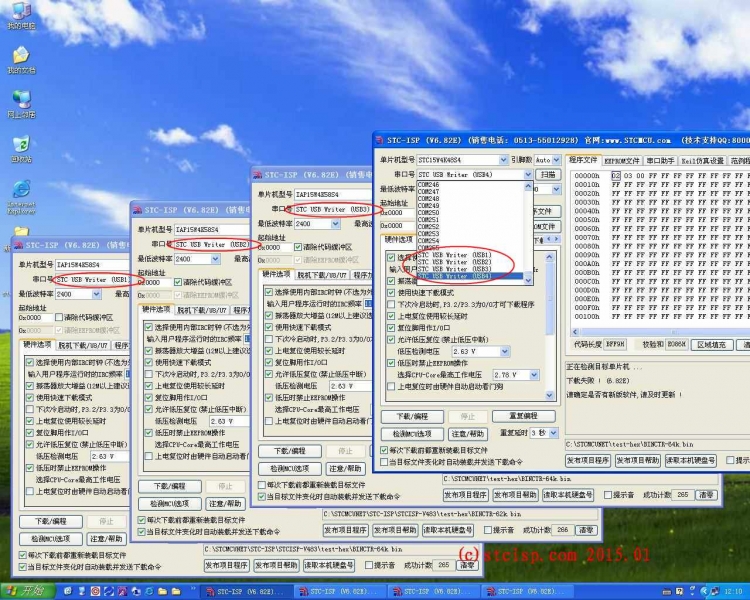Viewport: 750px width, 600px height.
Task: Click STC-ISP title bar icon of USB2 window
Action: [x=137, y=210]
